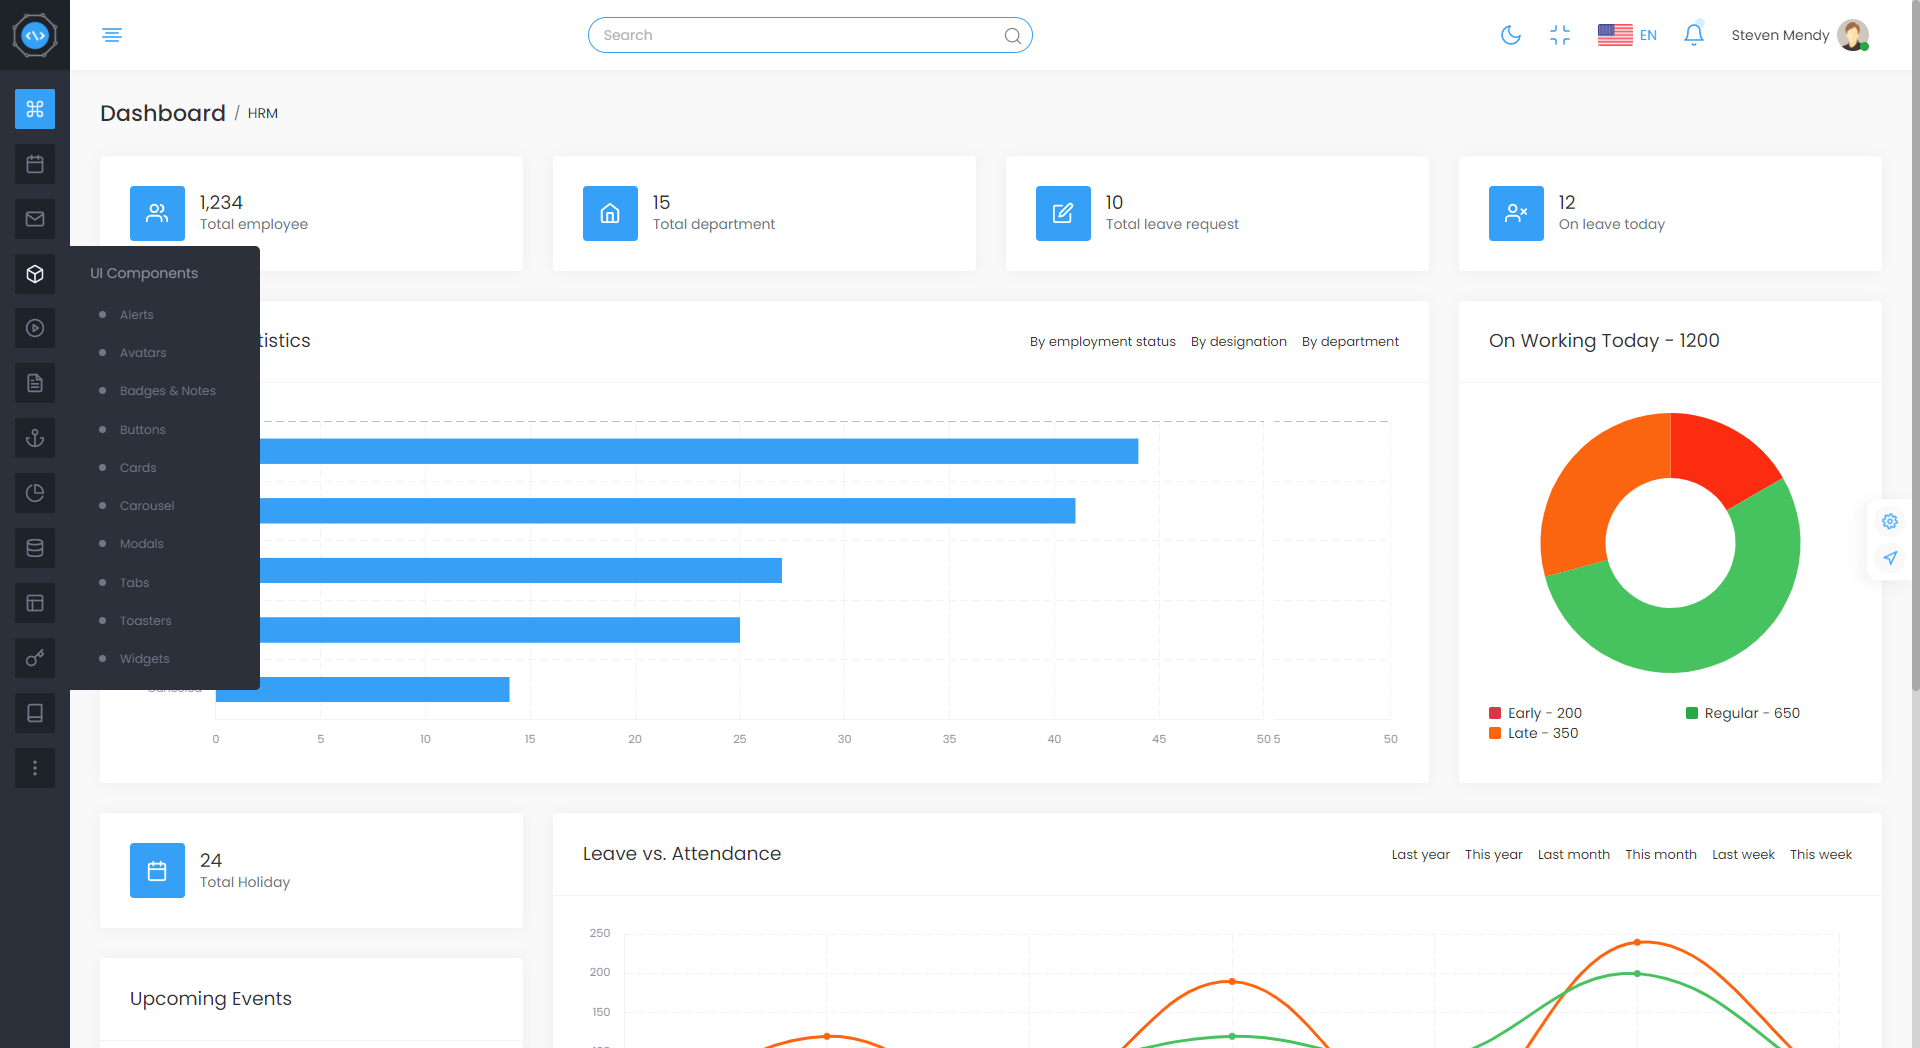Show This month in Leave vs. Attendance
This screenshot has width=1920, height=1048.
pyautogui.click(x=1660, y=855)
